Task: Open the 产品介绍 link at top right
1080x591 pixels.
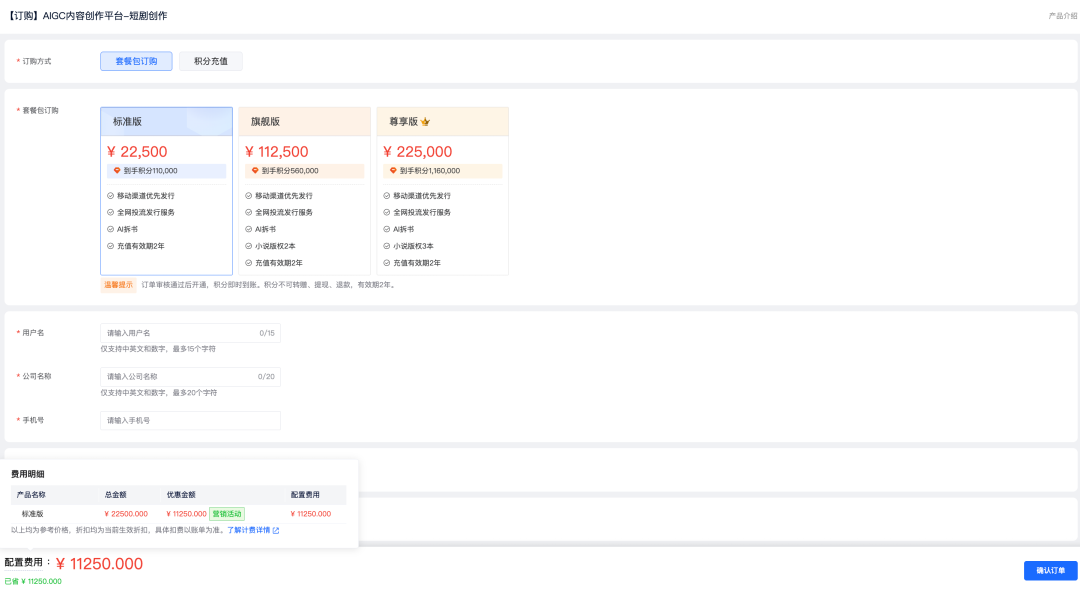Action: (1063, 16)
